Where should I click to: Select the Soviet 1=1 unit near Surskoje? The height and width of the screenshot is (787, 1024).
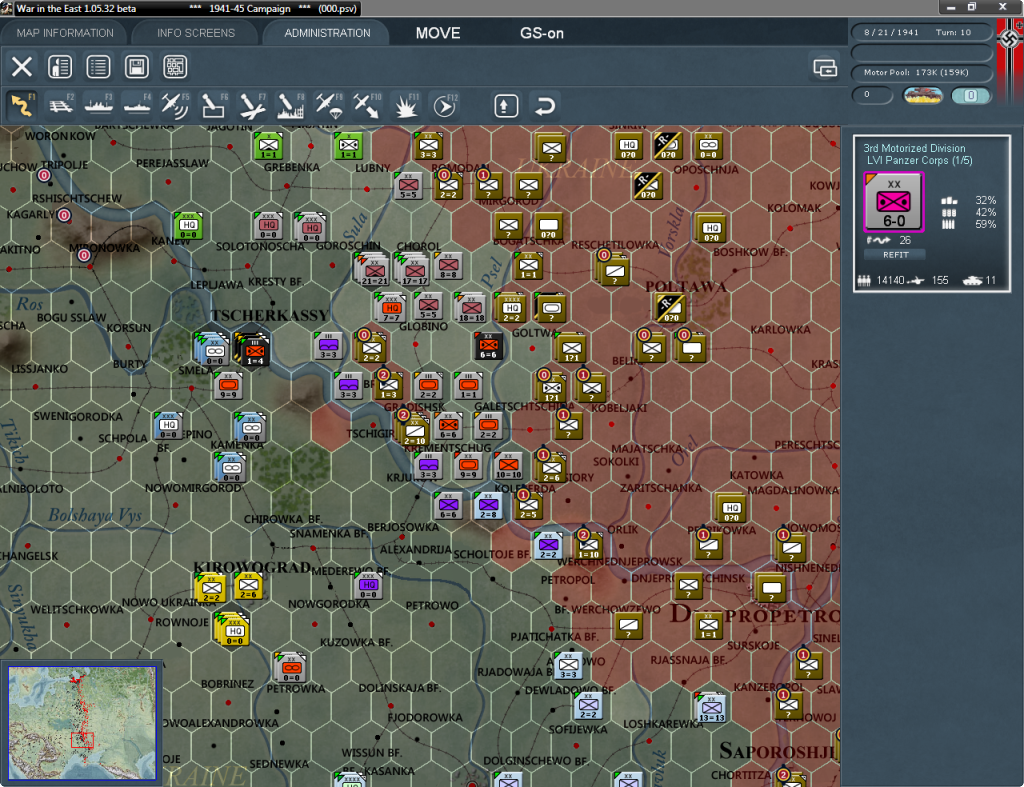coord(708,626)
